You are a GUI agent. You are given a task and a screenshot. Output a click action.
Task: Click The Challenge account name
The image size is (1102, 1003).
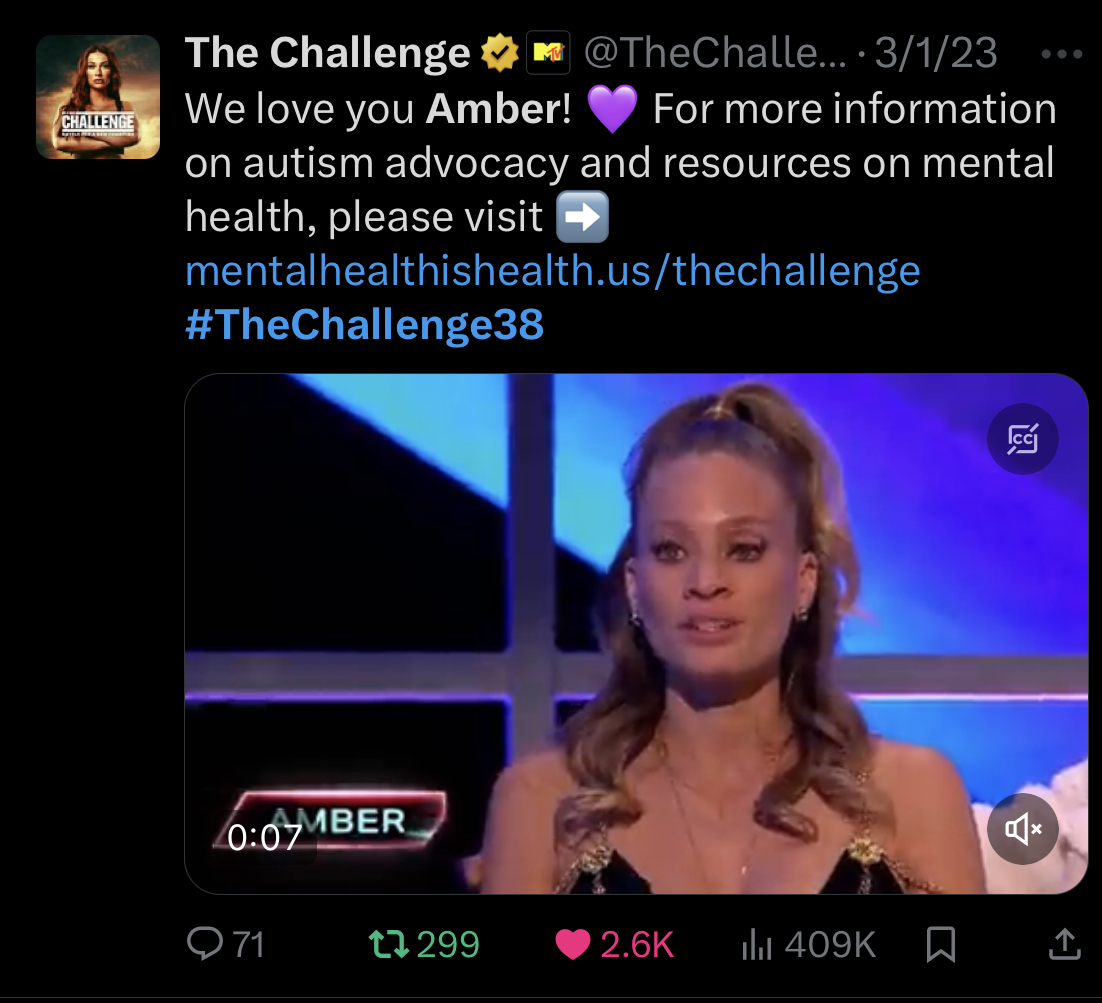click(x=327, y=53)
